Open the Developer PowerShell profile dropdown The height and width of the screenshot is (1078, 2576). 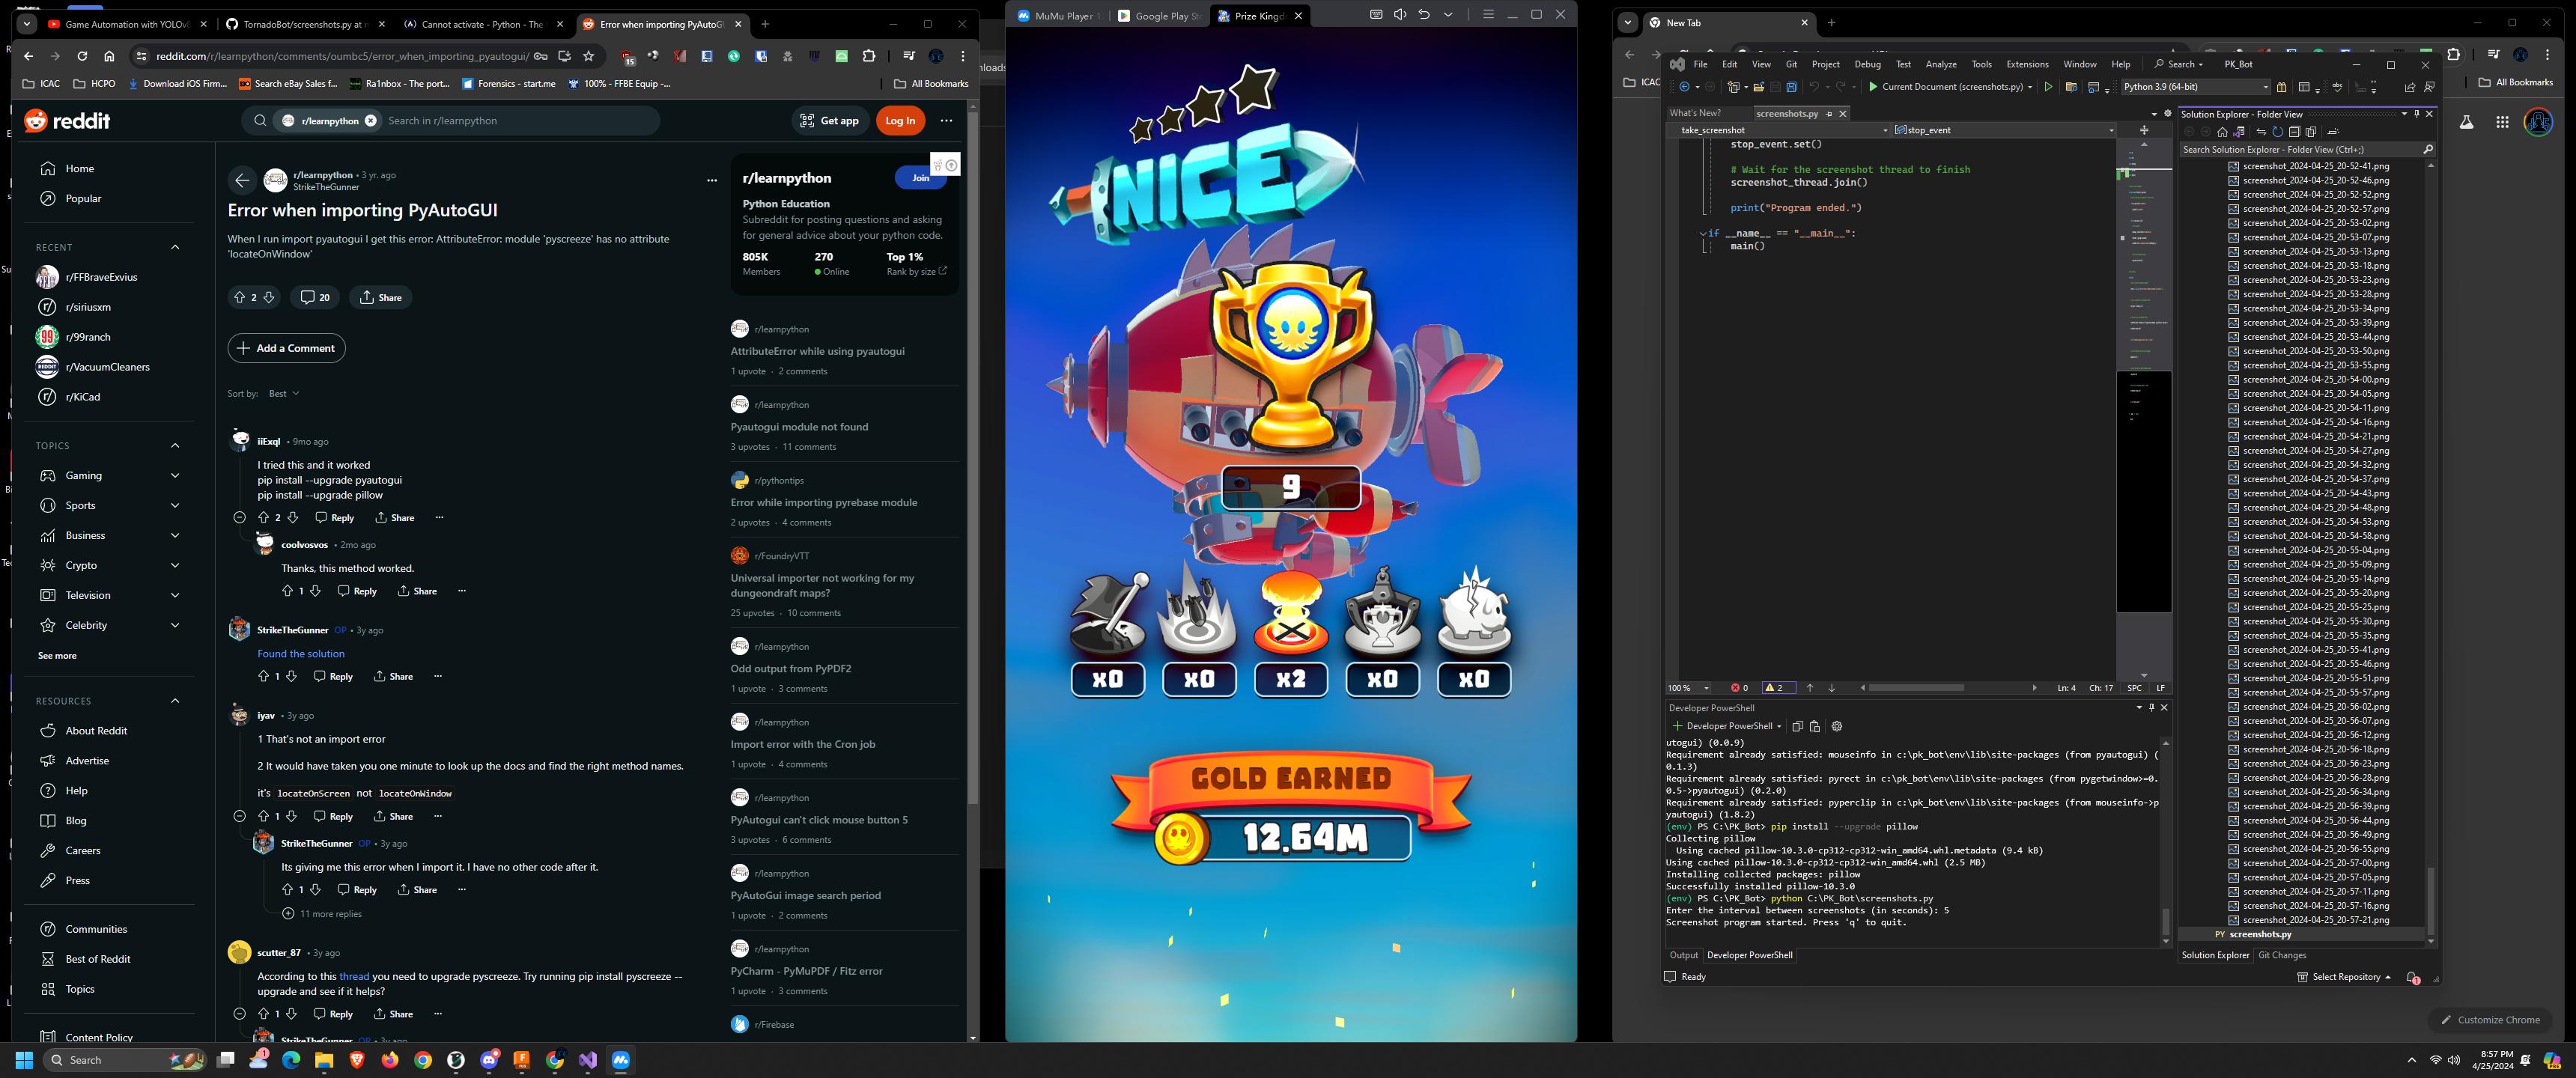[x=1779, y=726]
